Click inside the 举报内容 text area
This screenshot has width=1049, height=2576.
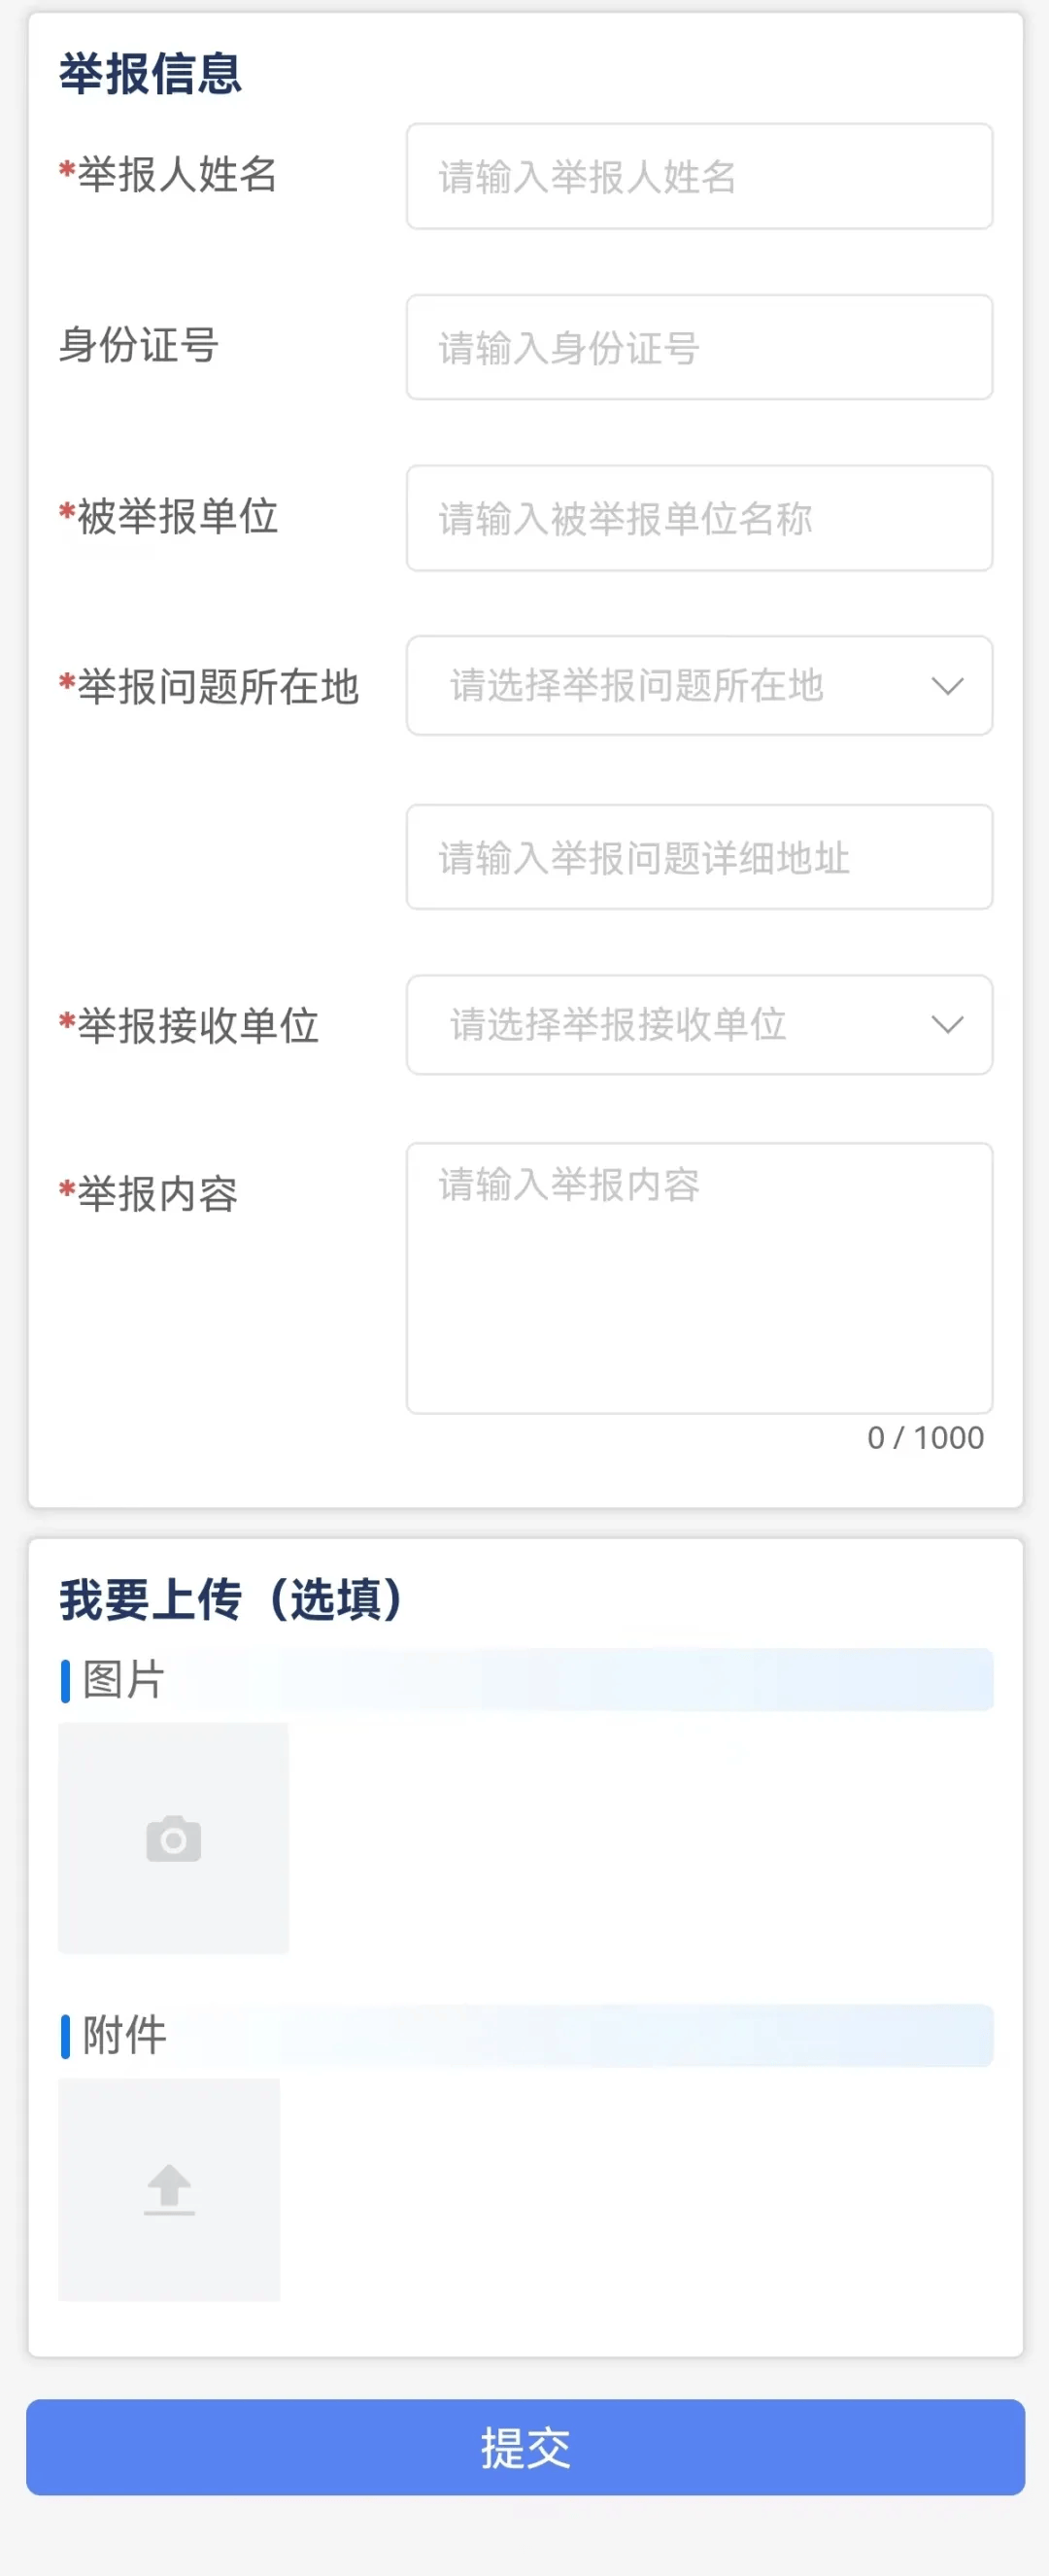(698, 1277)
